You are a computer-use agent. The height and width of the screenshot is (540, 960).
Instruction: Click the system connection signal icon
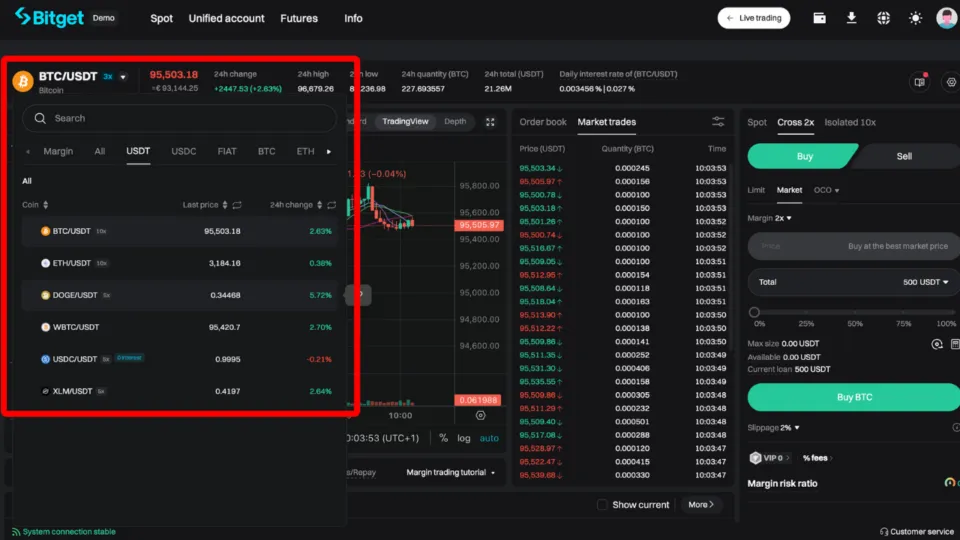click(16, 531)
